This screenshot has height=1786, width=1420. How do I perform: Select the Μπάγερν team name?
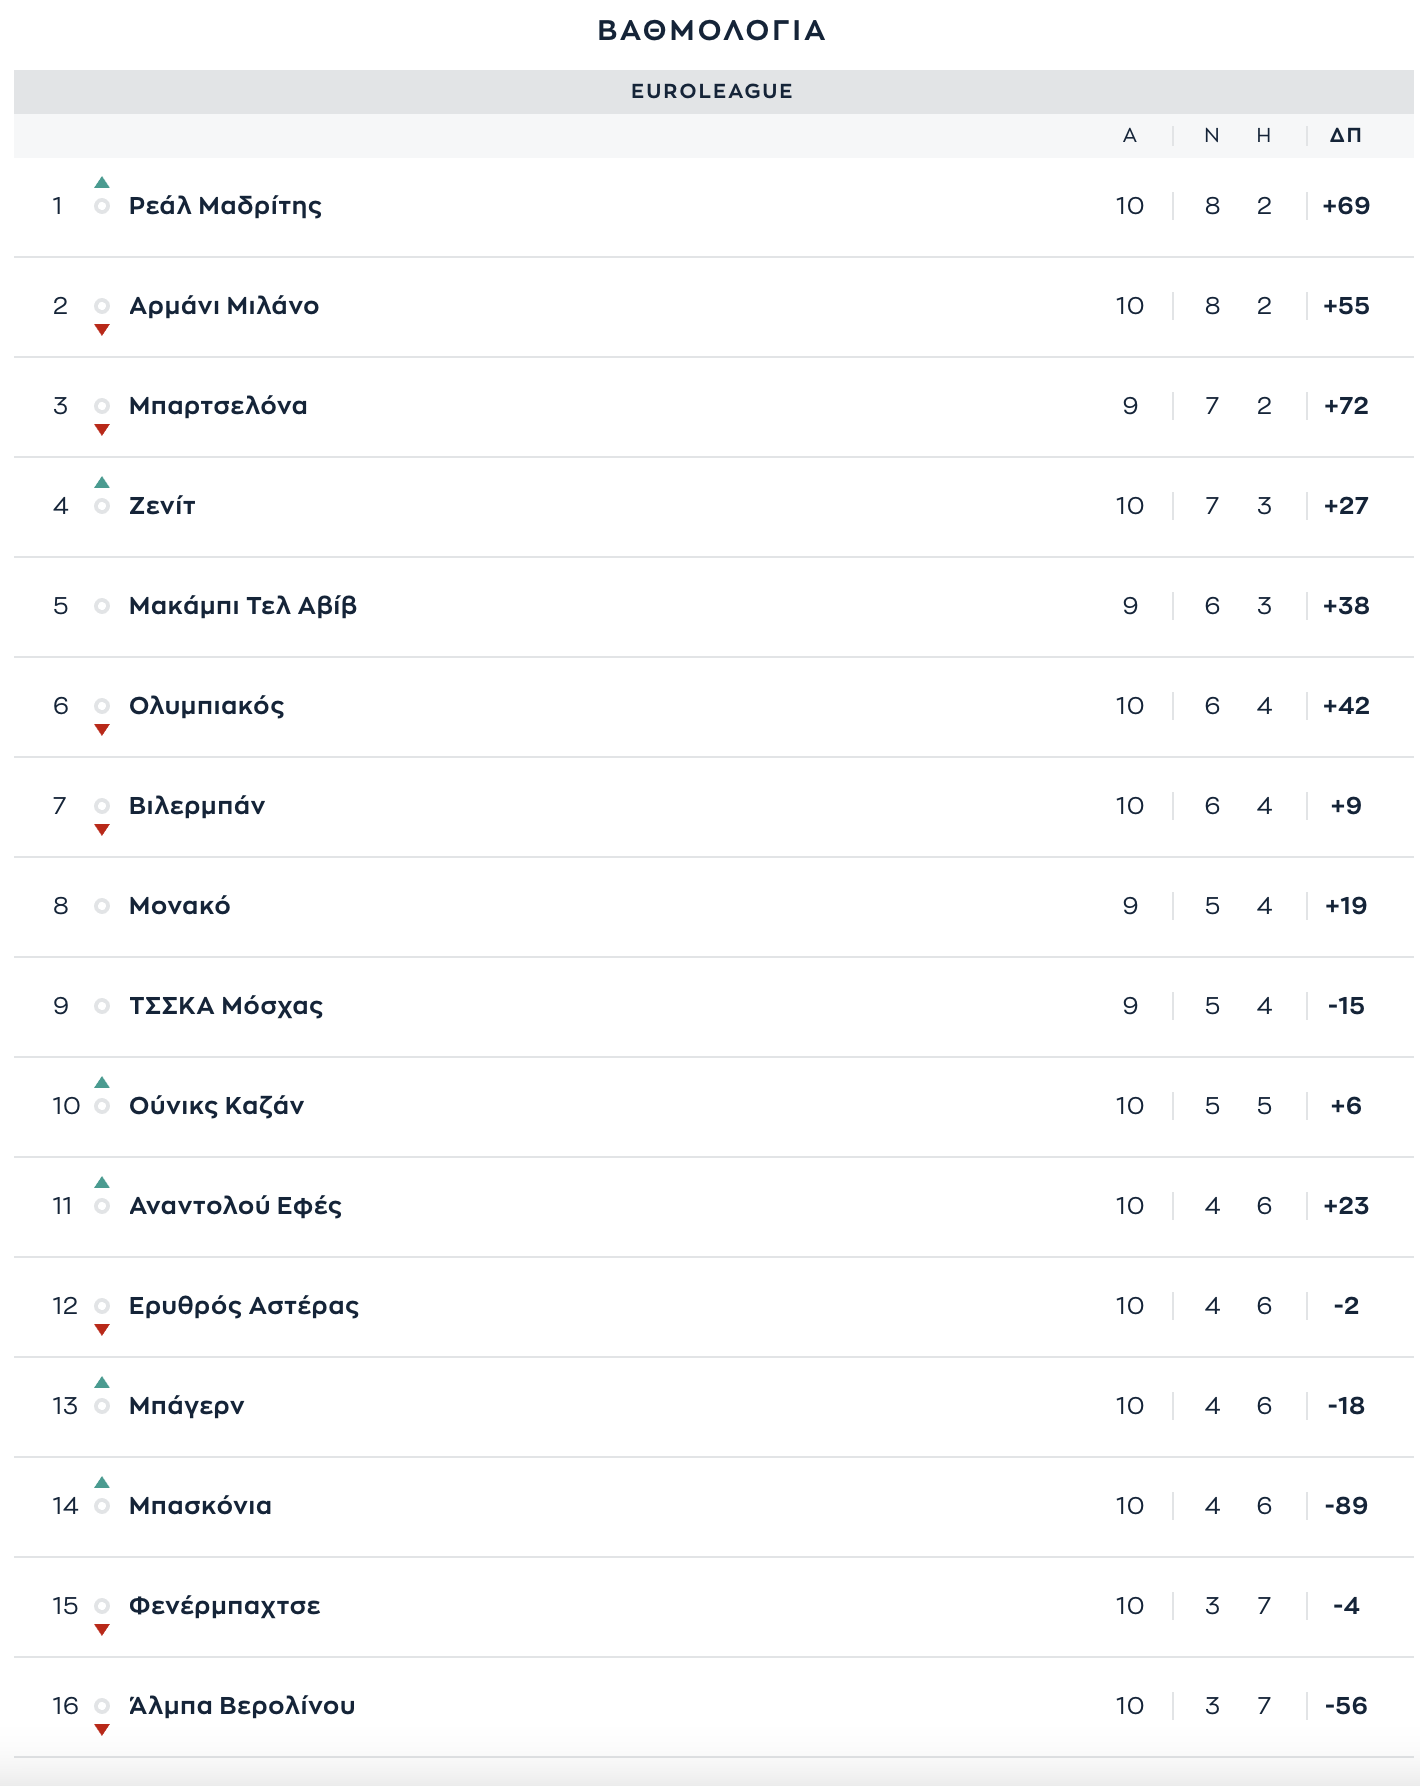pyautogui.click(x=186, y=1406)
